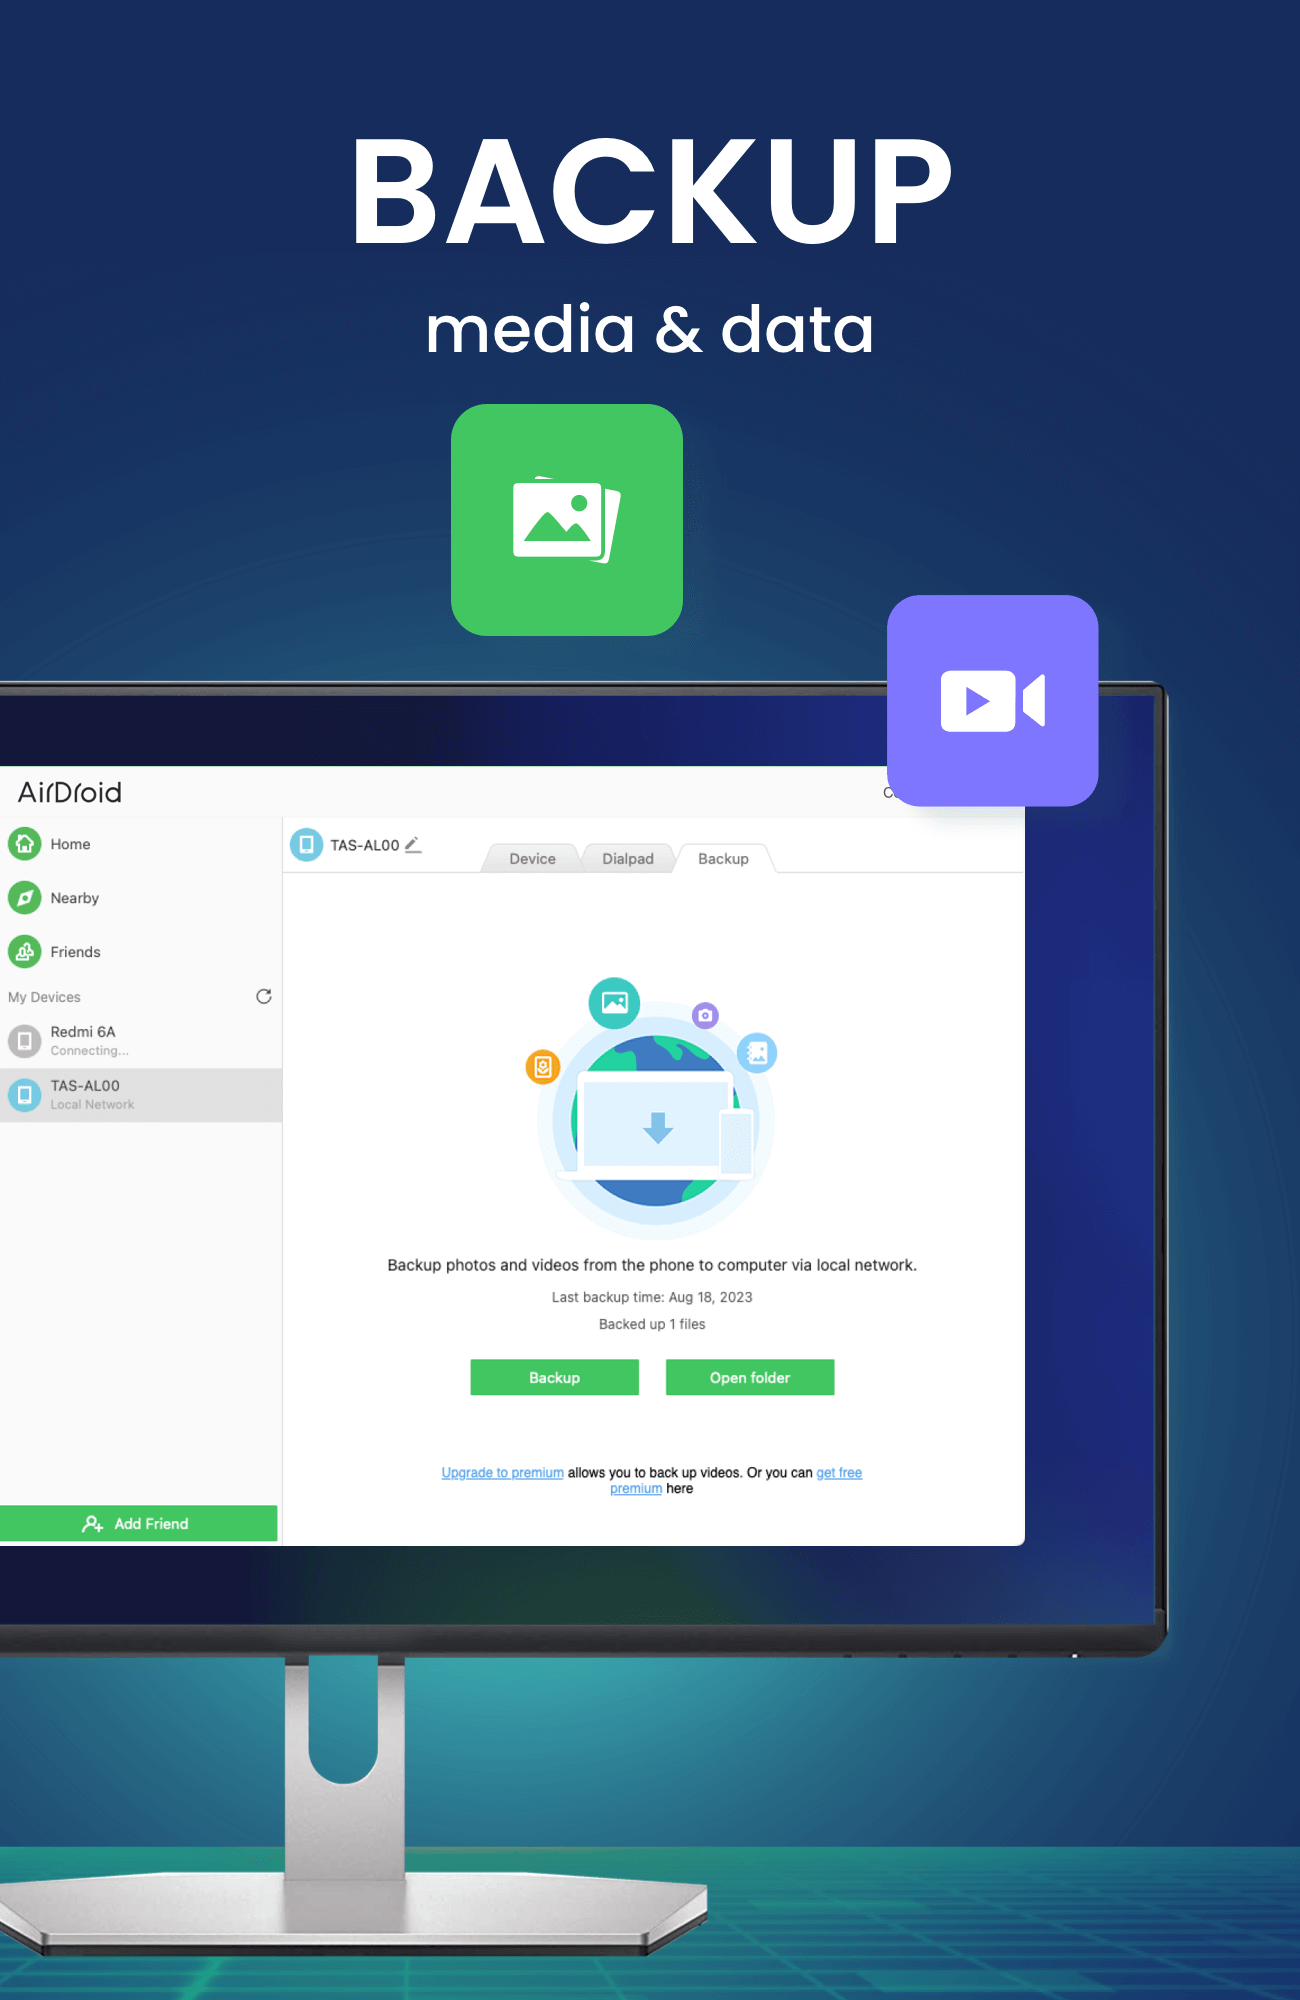Click the Add Friend person icon

92,1524
